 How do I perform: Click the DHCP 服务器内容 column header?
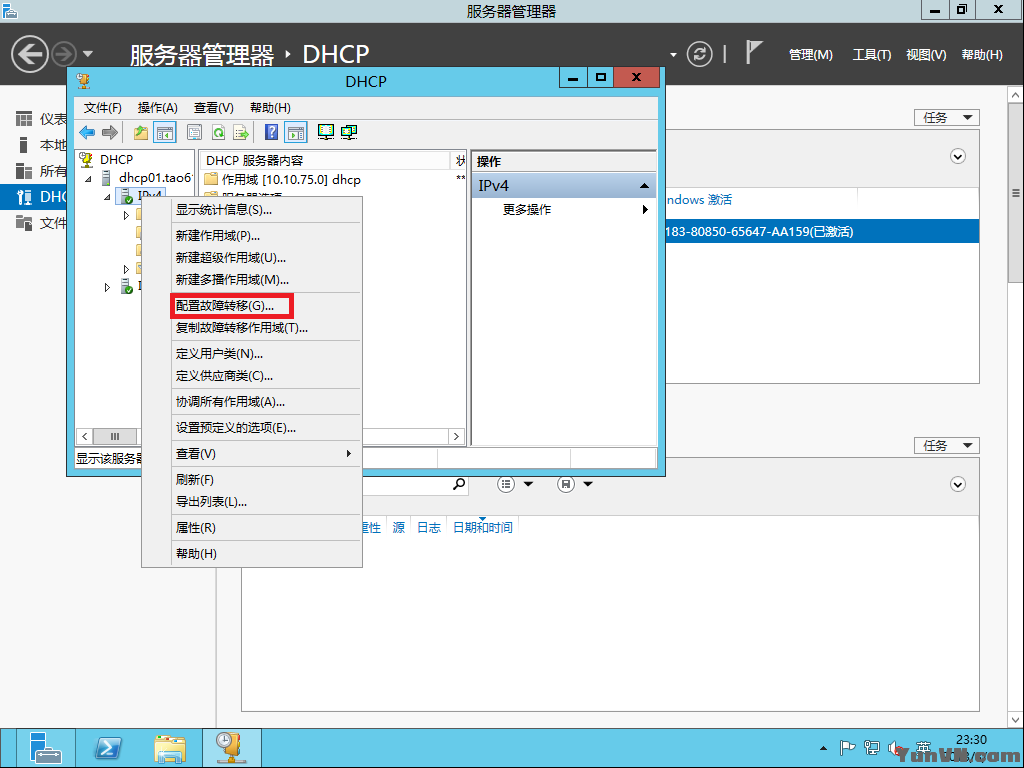click(x=325, y=161)
